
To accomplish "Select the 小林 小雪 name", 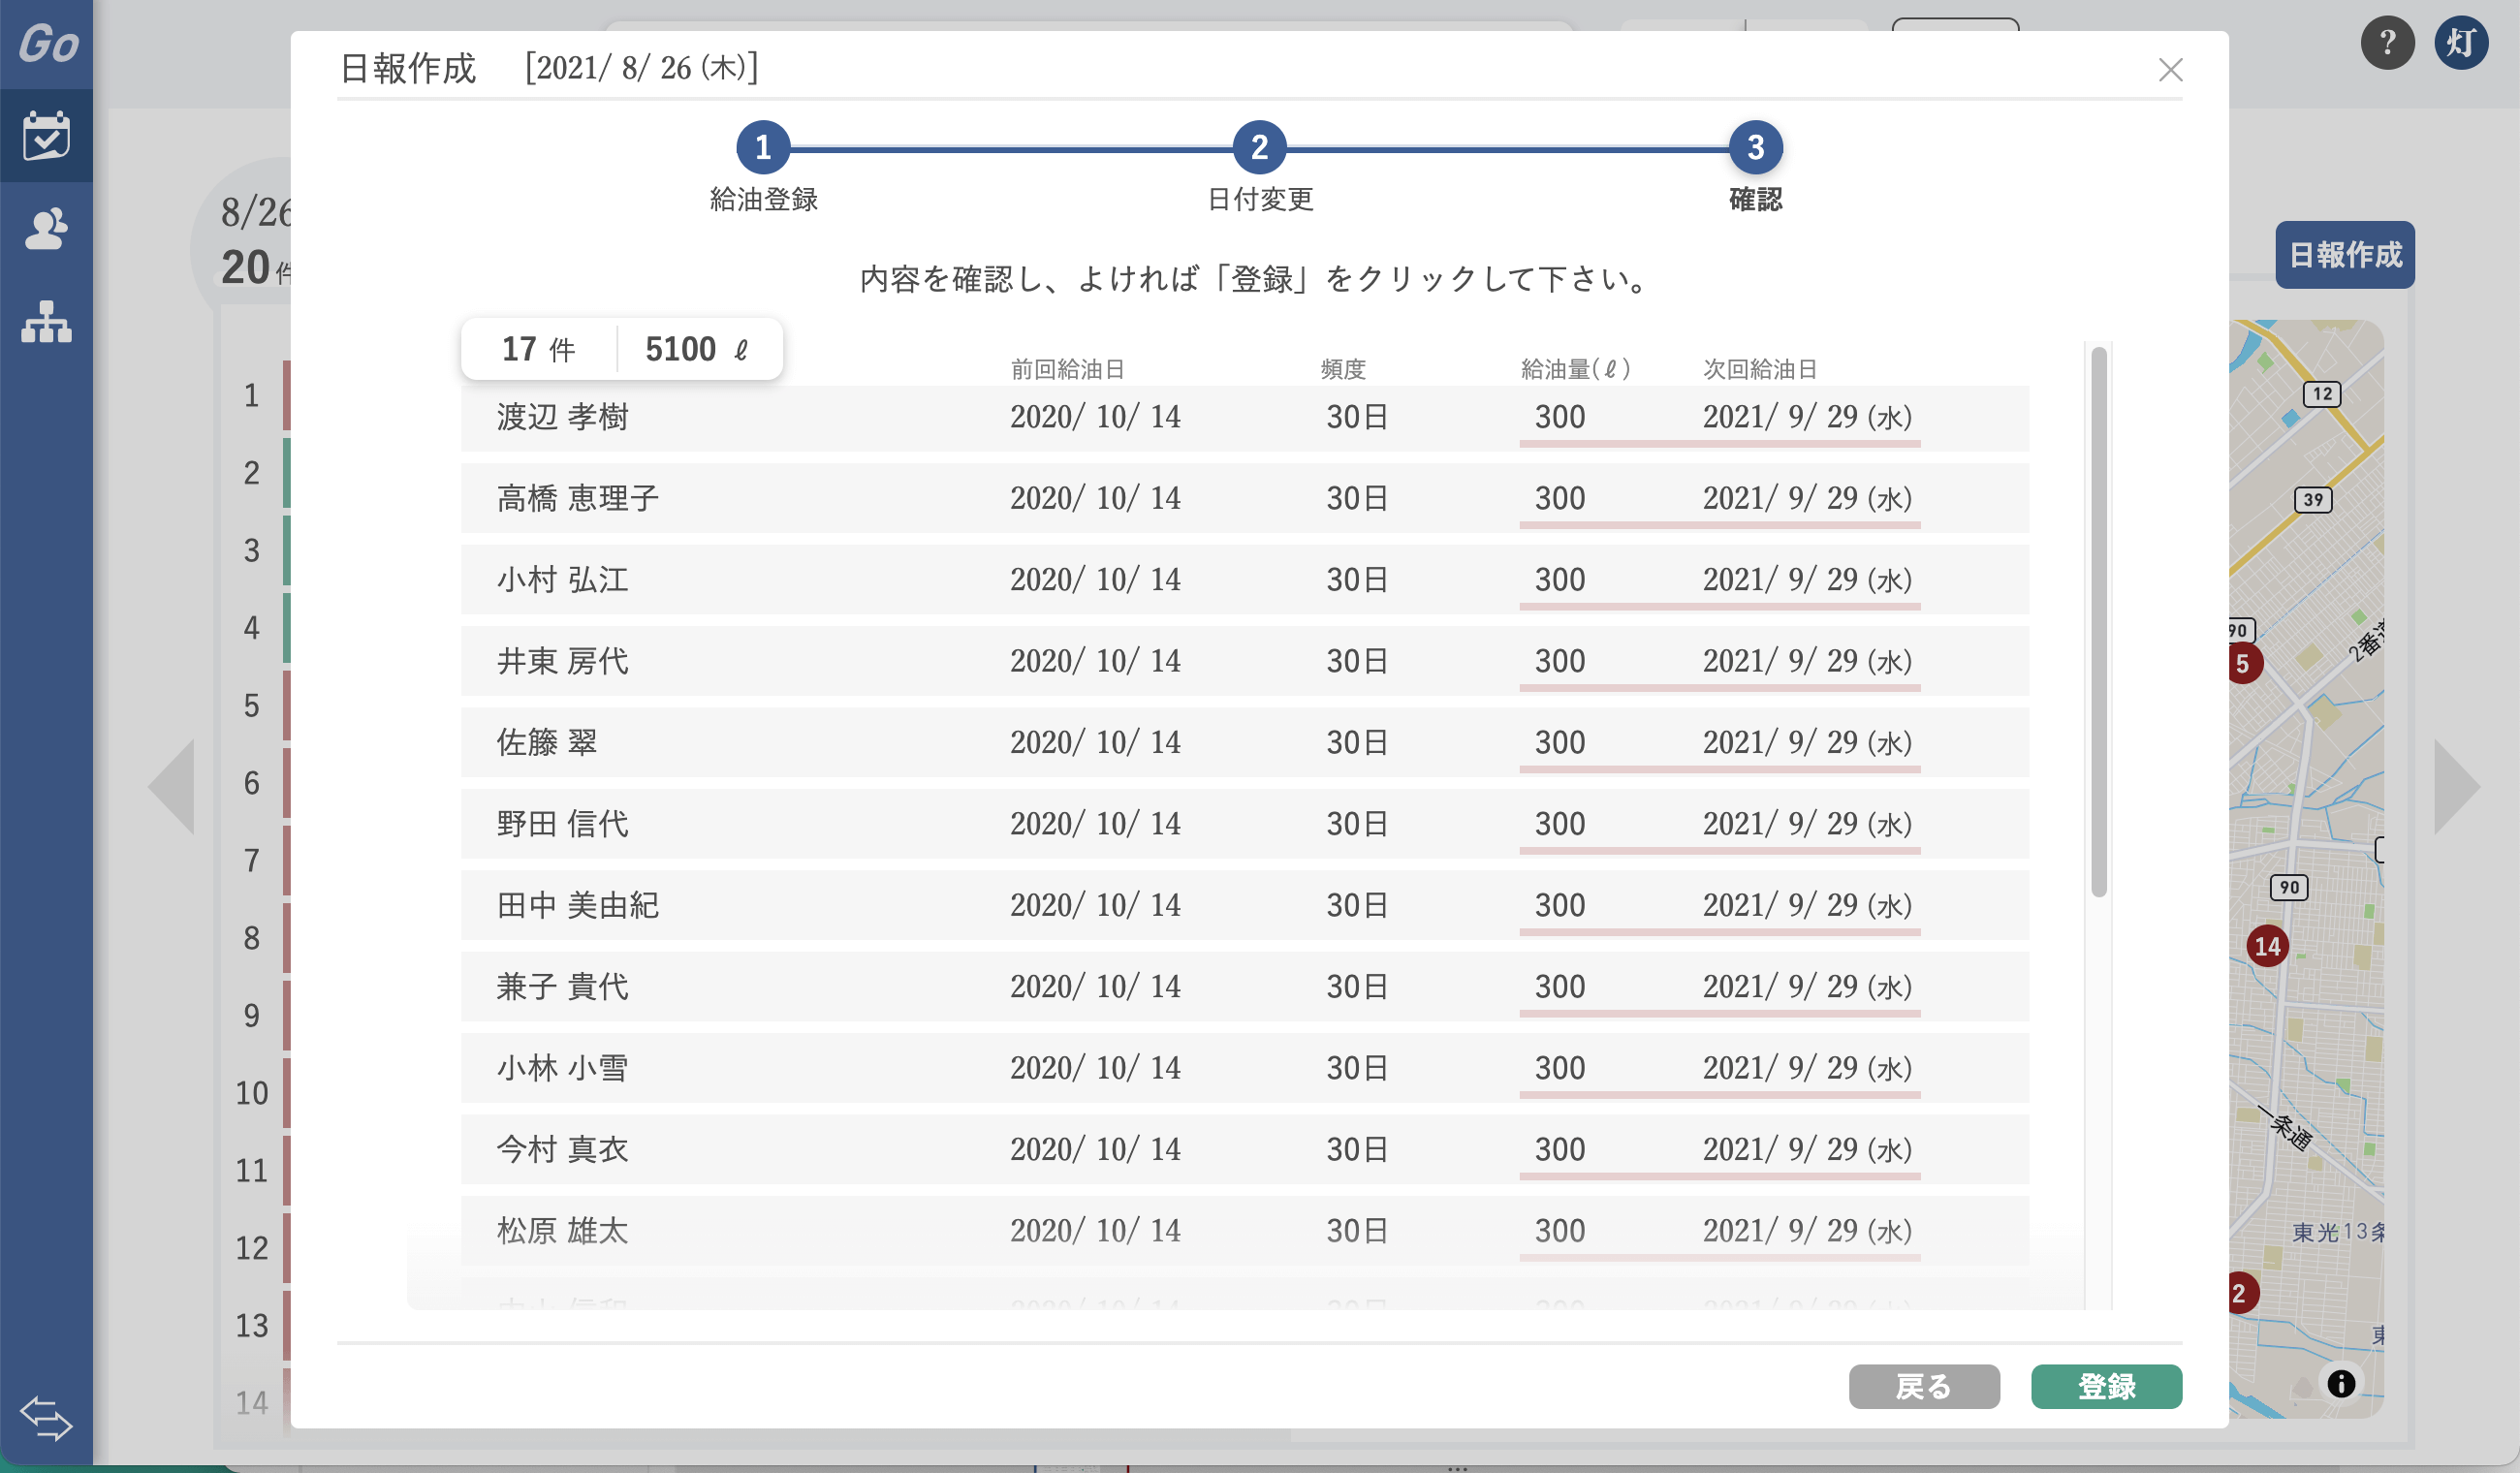I will pos(562,1068).
